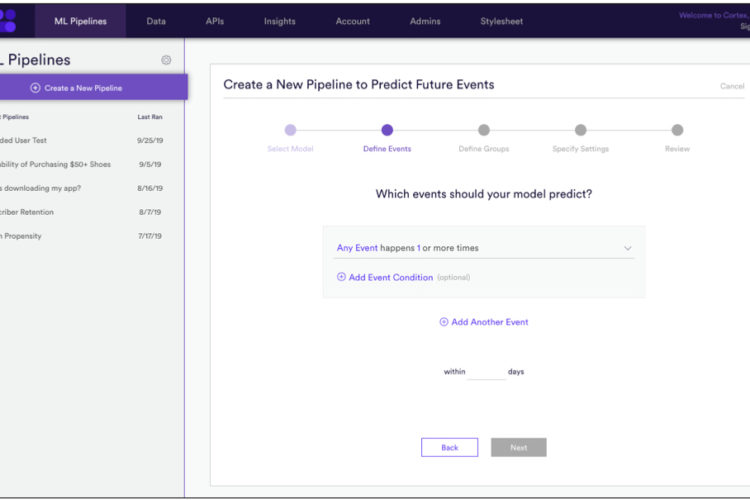Focus the within days input field
The image size is (750, 500).
[x=486, y=372]
